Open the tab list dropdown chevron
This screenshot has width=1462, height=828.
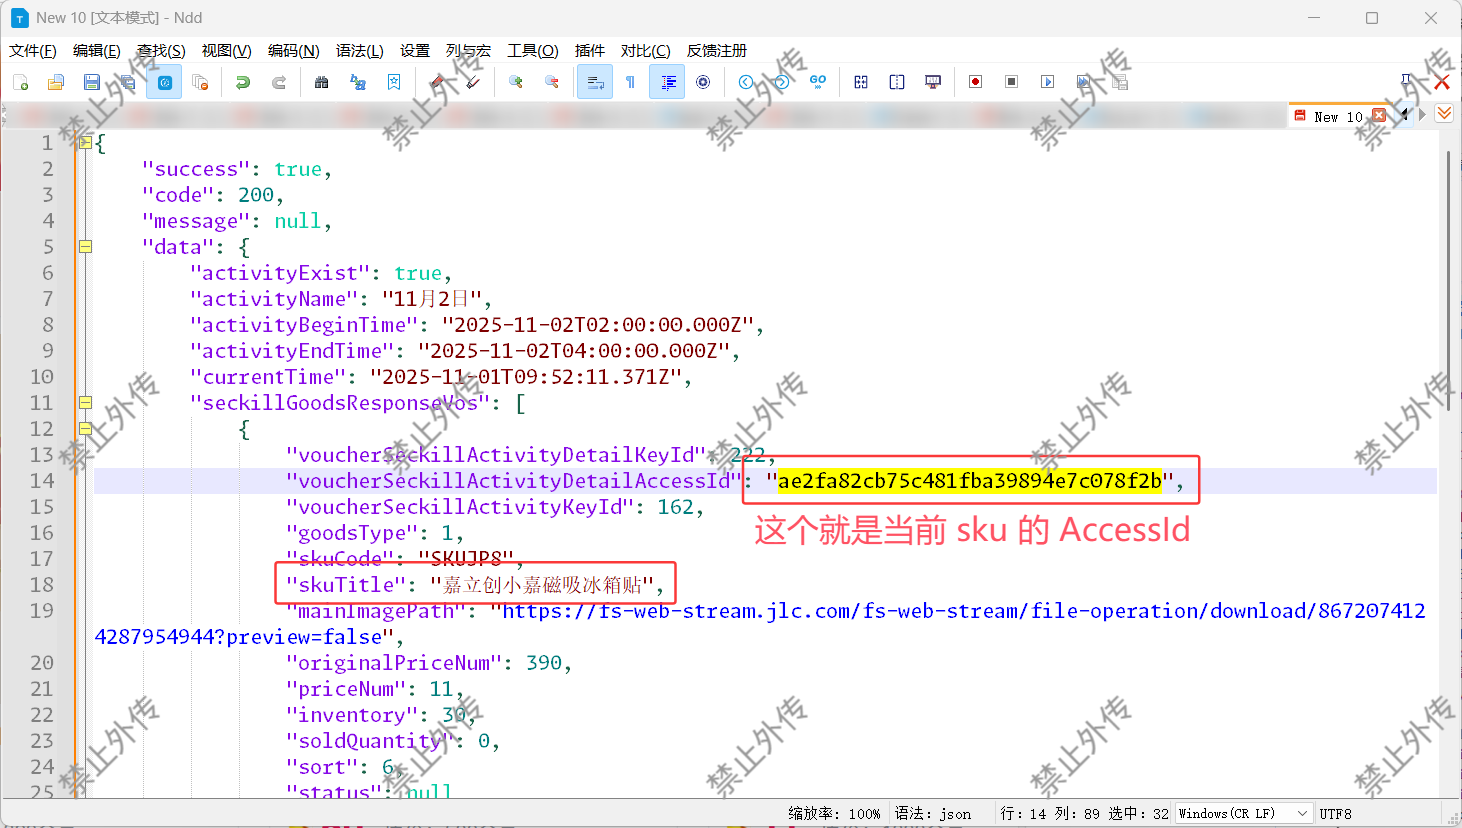tap(1444, 114)
